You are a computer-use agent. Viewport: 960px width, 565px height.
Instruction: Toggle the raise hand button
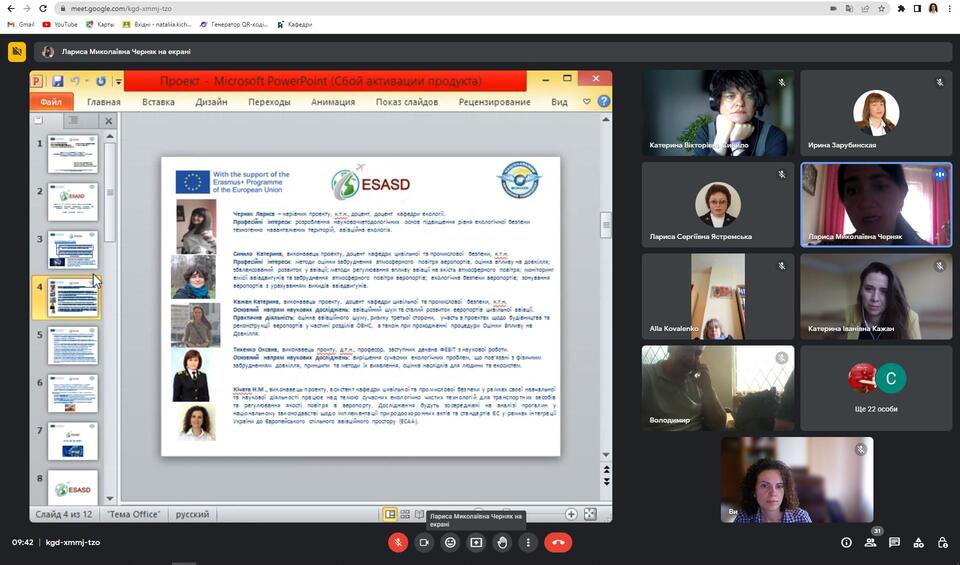(502, 542)
